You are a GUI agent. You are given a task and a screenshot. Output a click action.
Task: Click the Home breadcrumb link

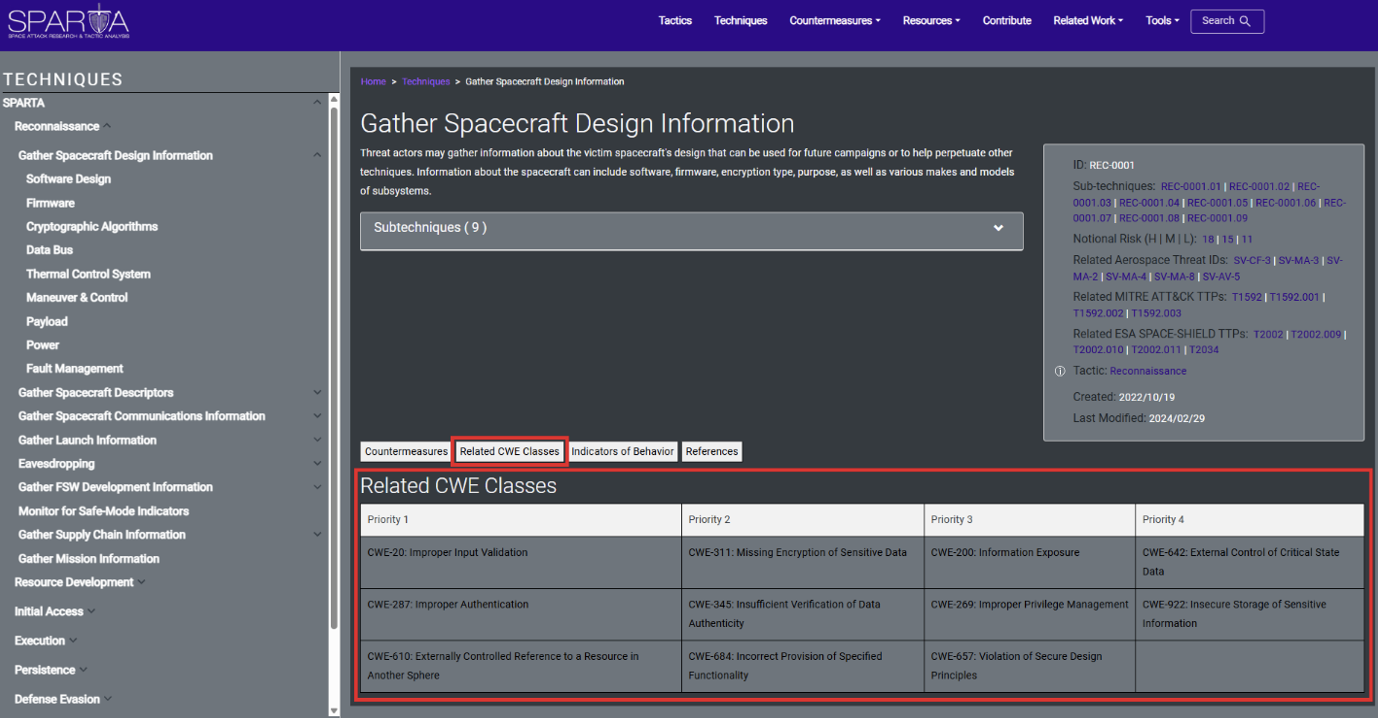pos(373,82)
